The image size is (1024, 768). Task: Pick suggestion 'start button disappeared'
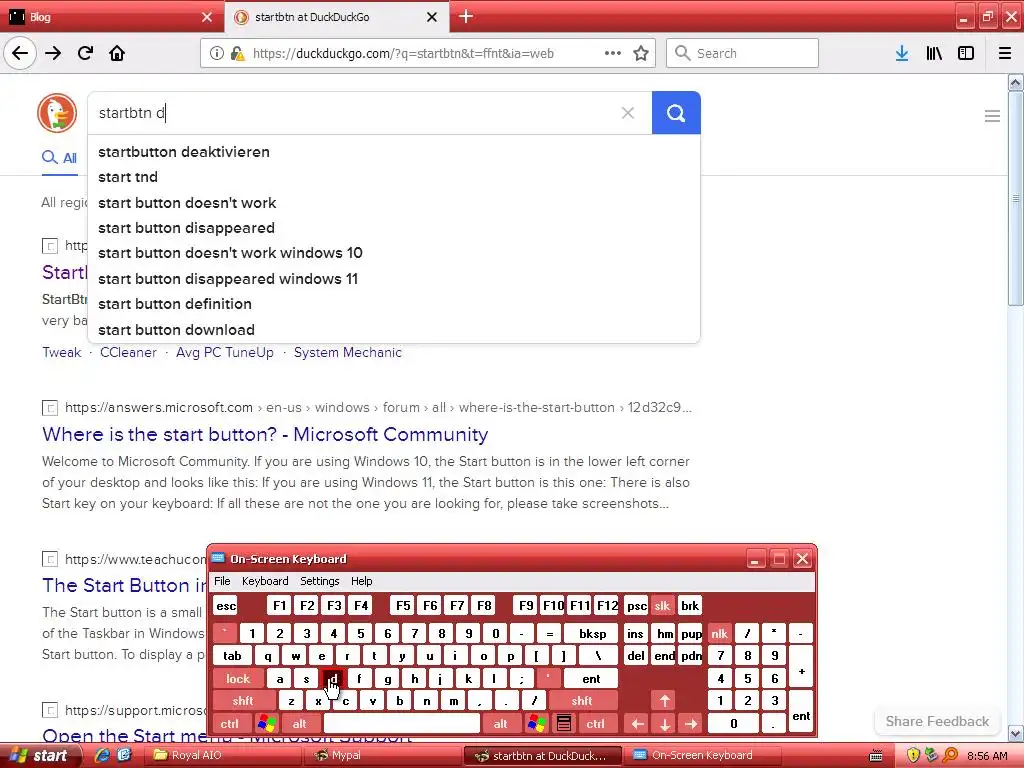[394, 228]
